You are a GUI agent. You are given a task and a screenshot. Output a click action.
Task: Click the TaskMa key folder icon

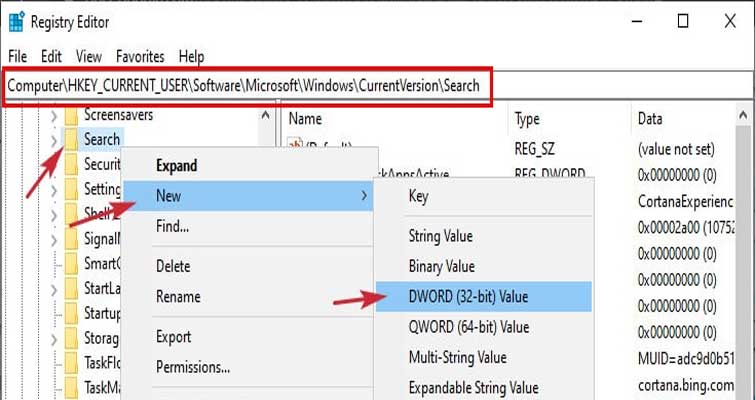[71, 387]
